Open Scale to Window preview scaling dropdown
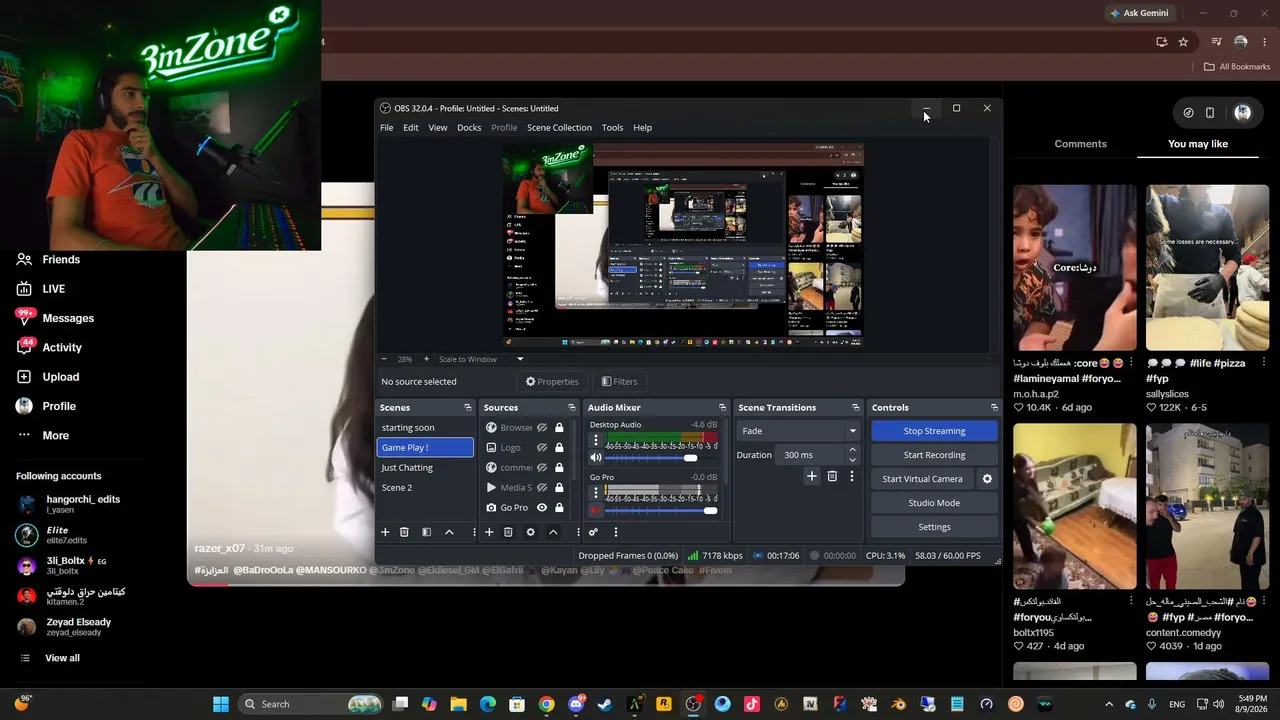The height and width of the screenshot is (720, 1280). tap(481, 359)
